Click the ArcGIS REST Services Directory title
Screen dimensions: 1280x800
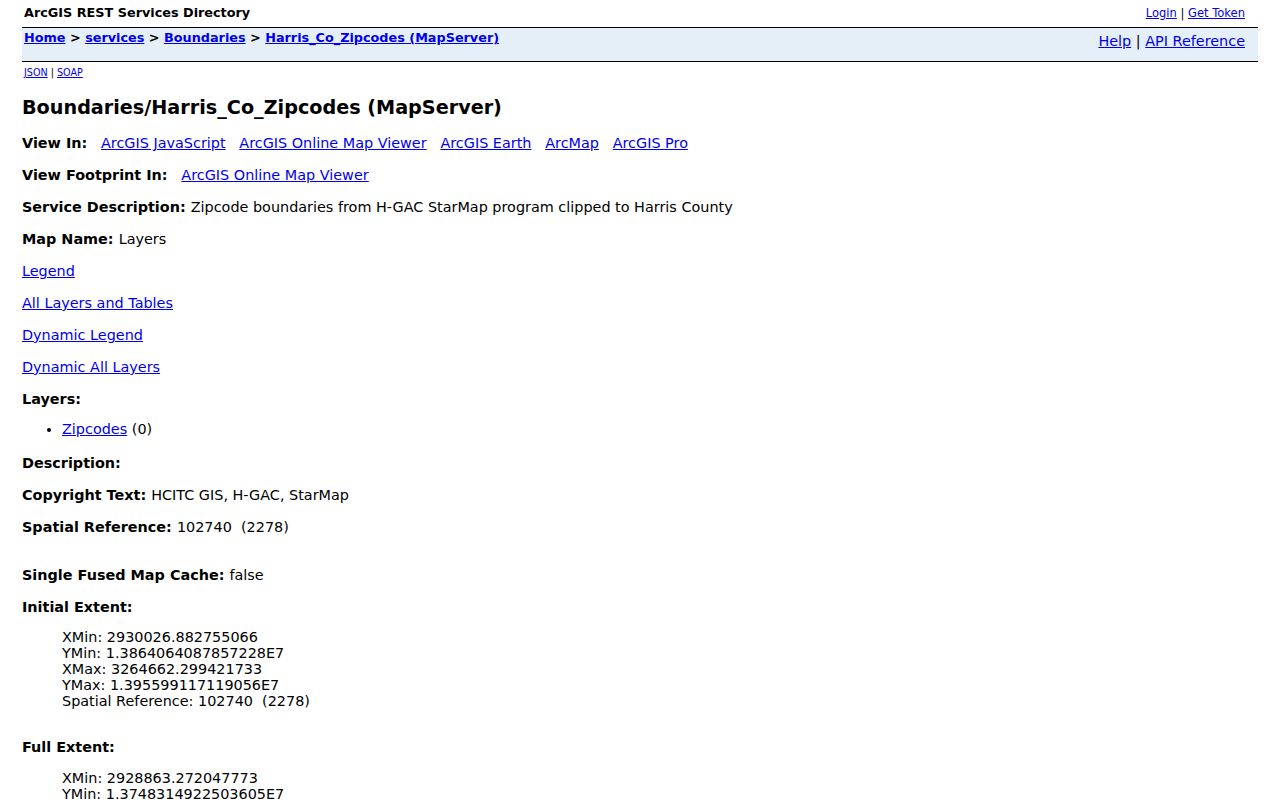[137, 13]
